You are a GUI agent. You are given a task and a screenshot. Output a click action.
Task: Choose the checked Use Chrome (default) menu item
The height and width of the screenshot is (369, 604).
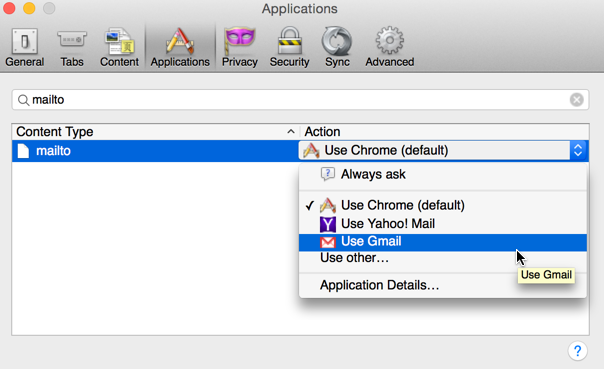click(x=443, y=205)
